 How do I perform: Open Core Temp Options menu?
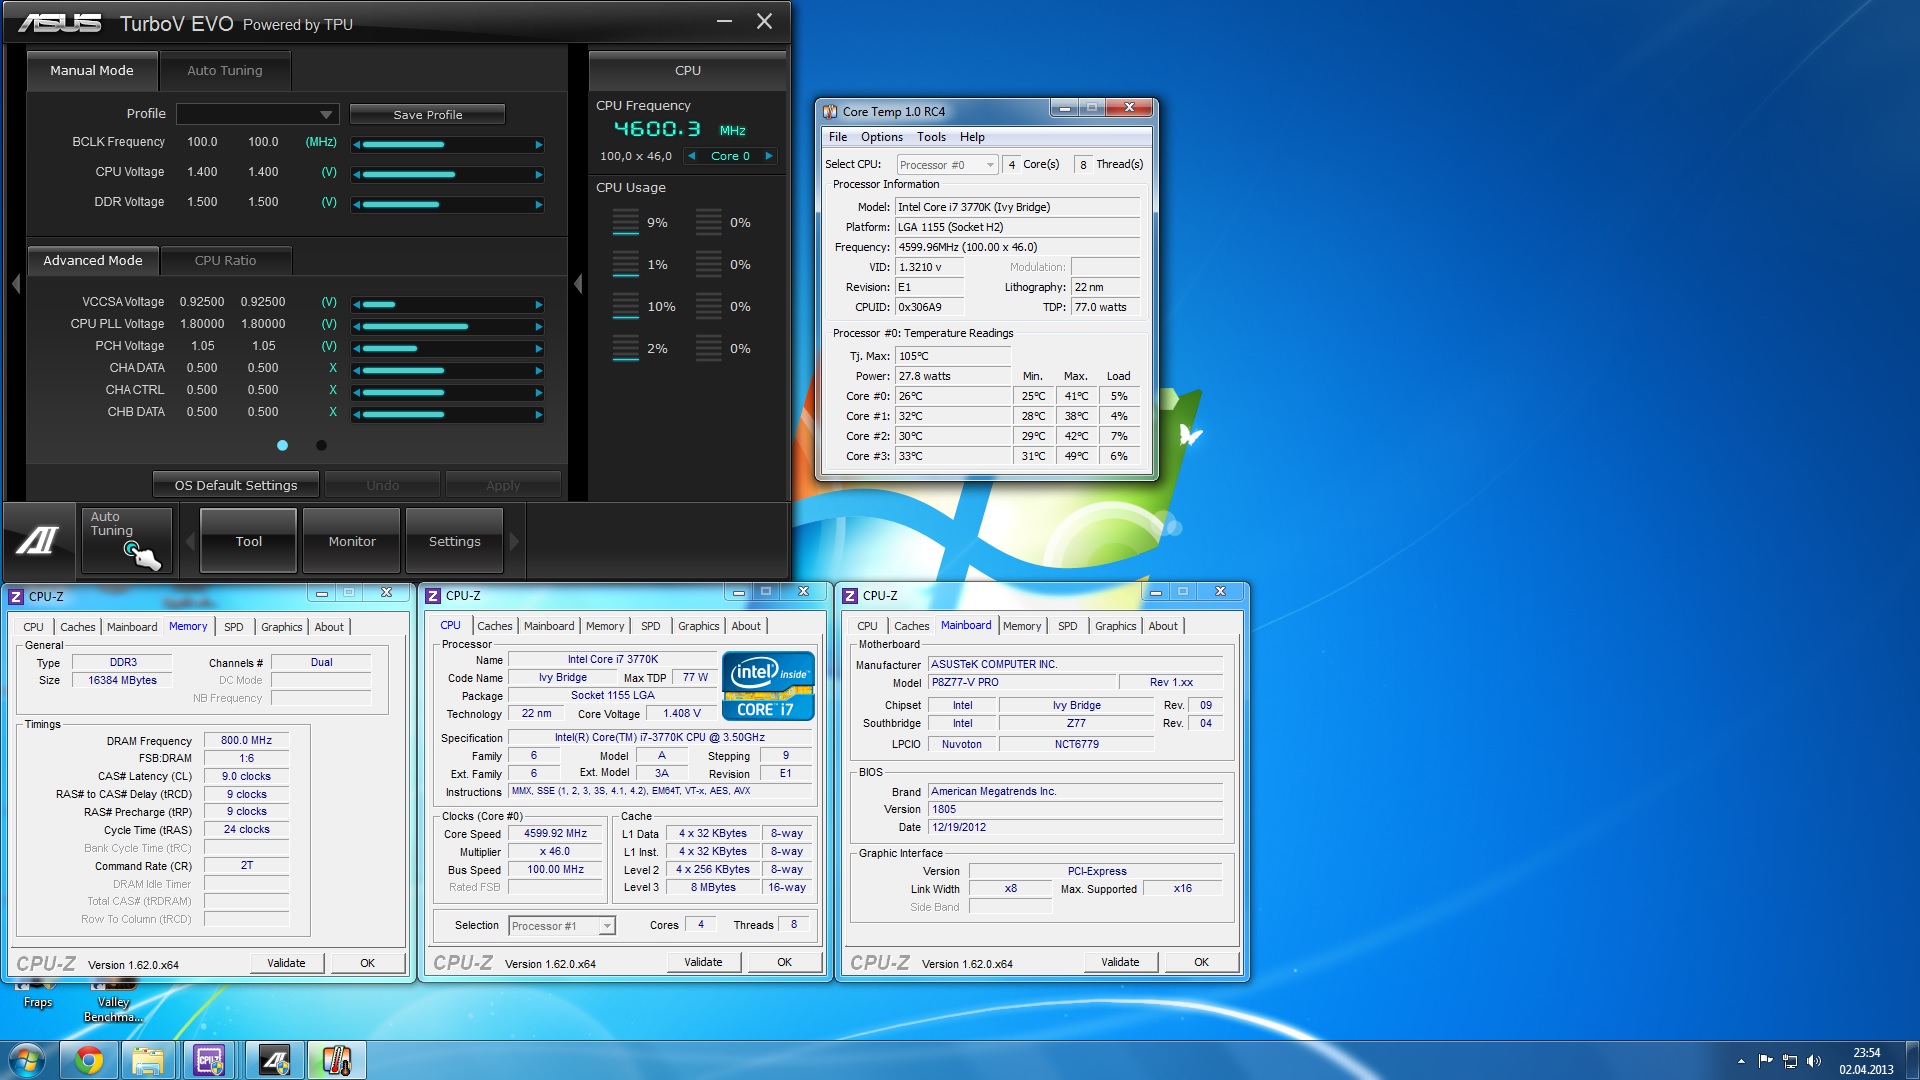point(881,137)
